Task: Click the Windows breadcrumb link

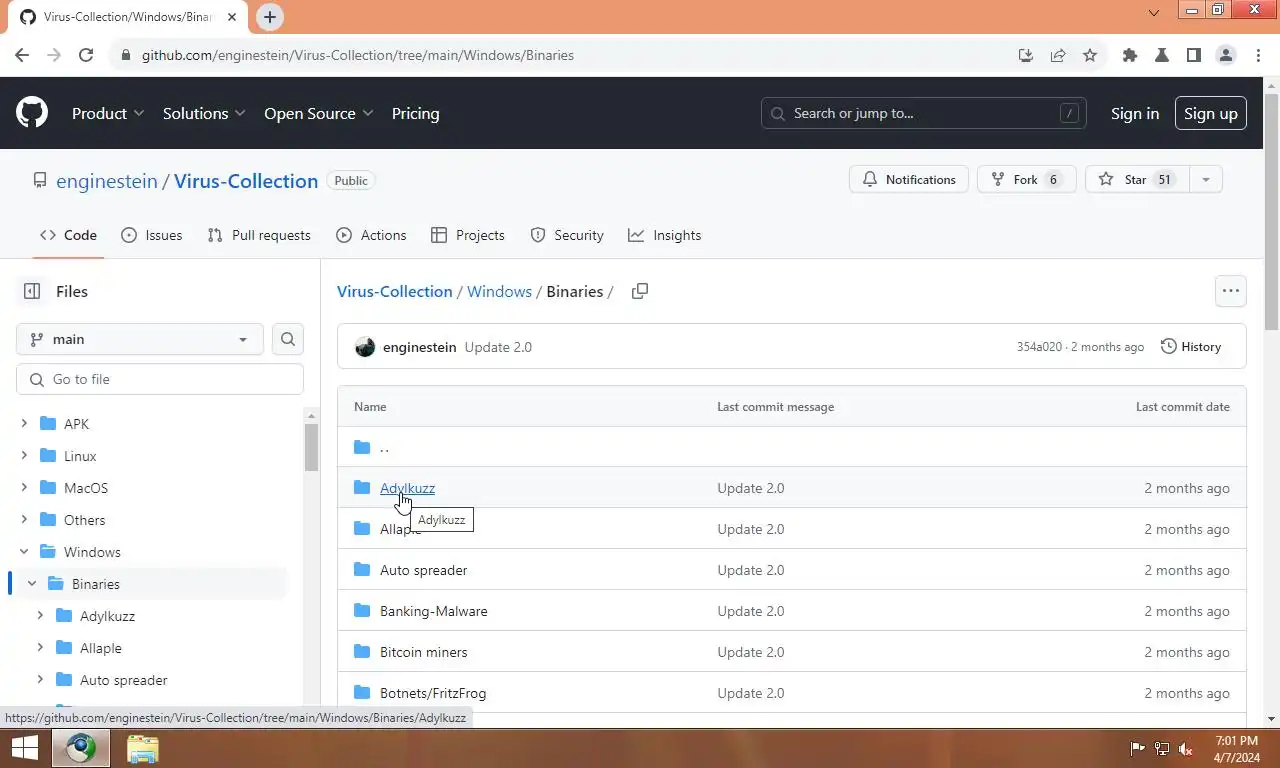Action: (499, 291)
